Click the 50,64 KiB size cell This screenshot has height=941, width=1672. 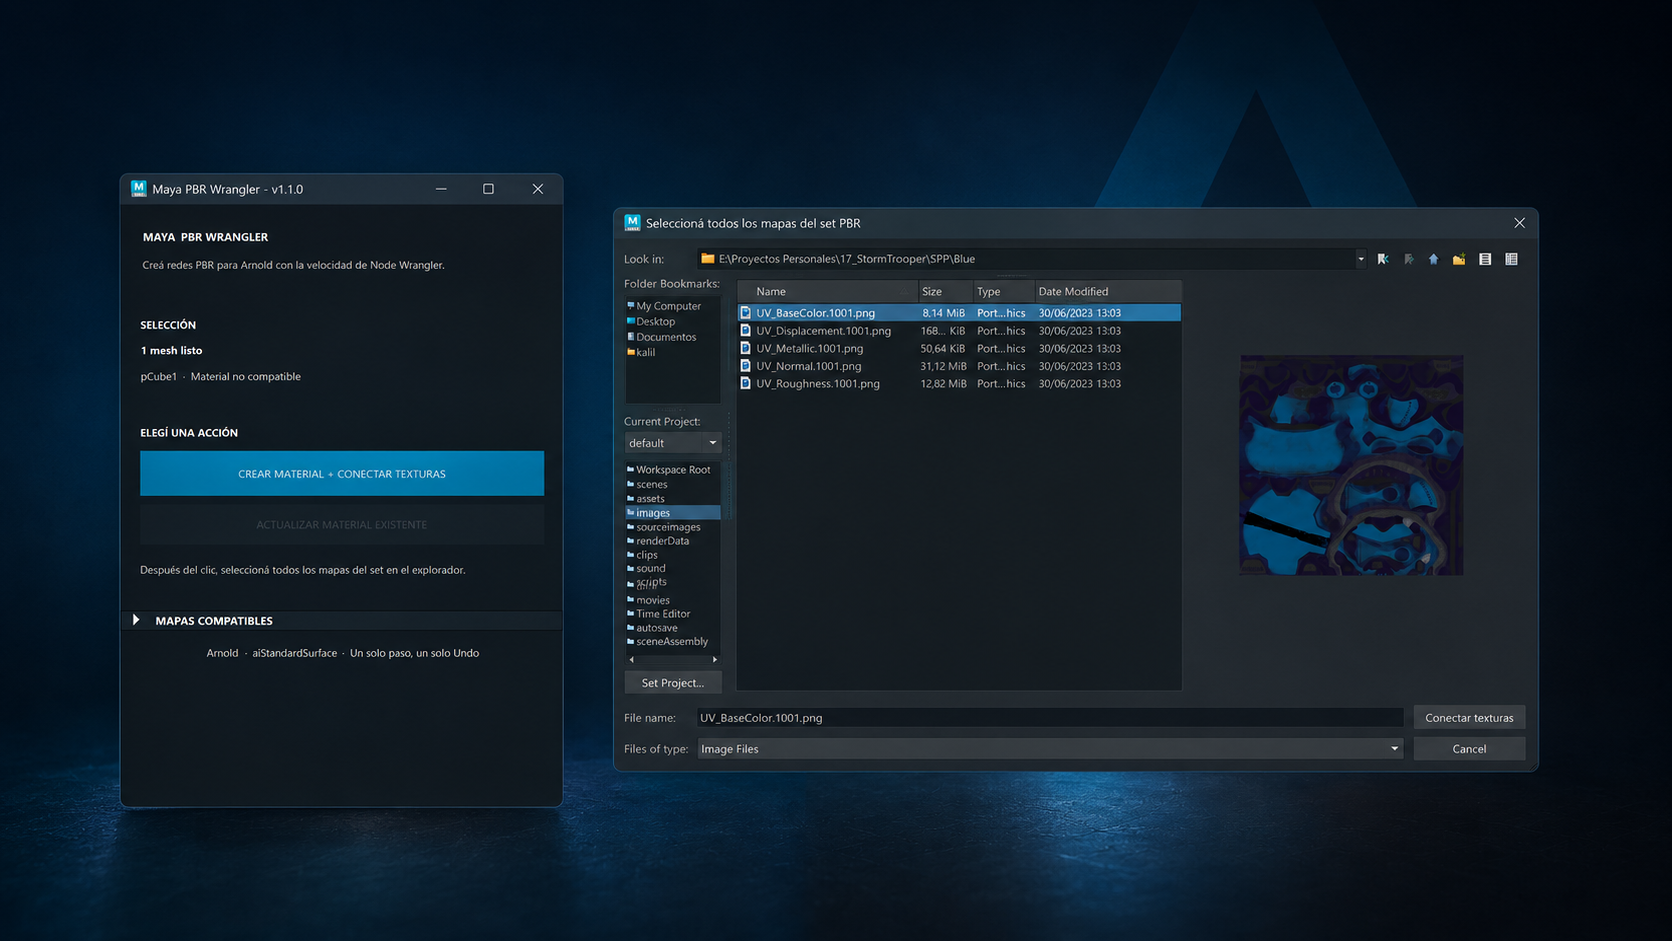pos(943,349)
